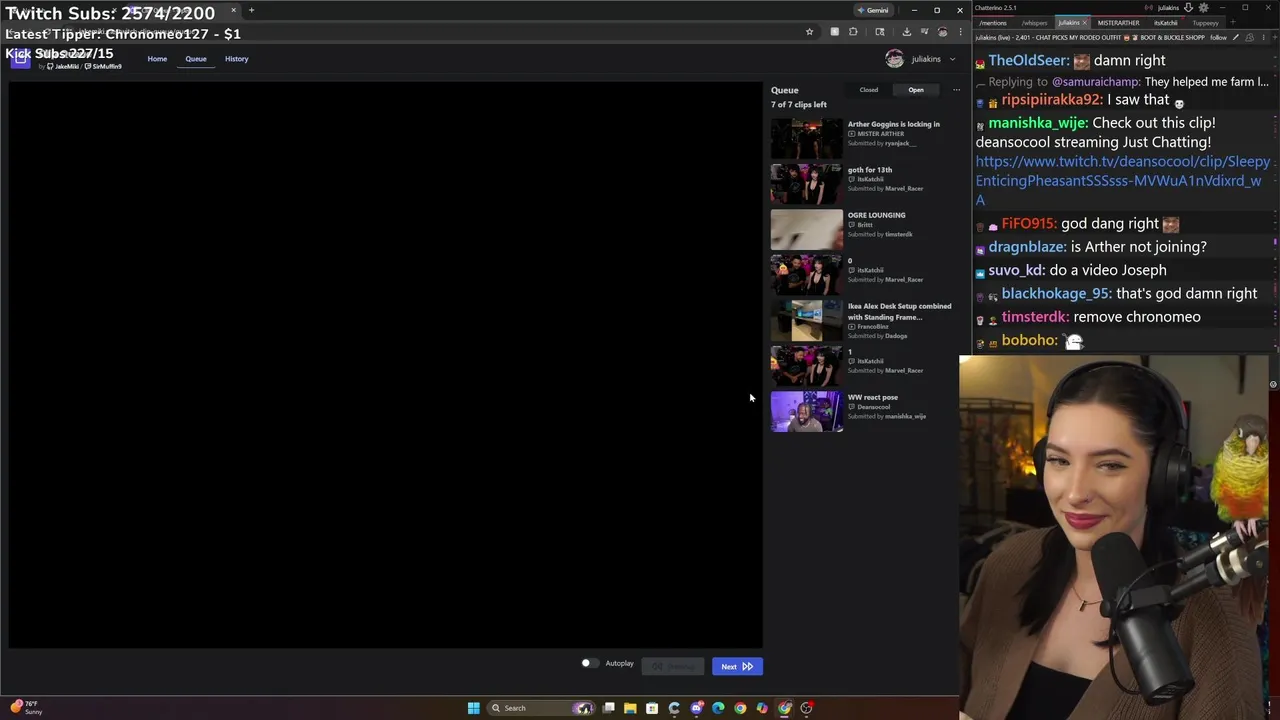The image size is (1280, 720).
Task: Open itsKatchii tab in Chatterino
Action: coord(1166,23)
